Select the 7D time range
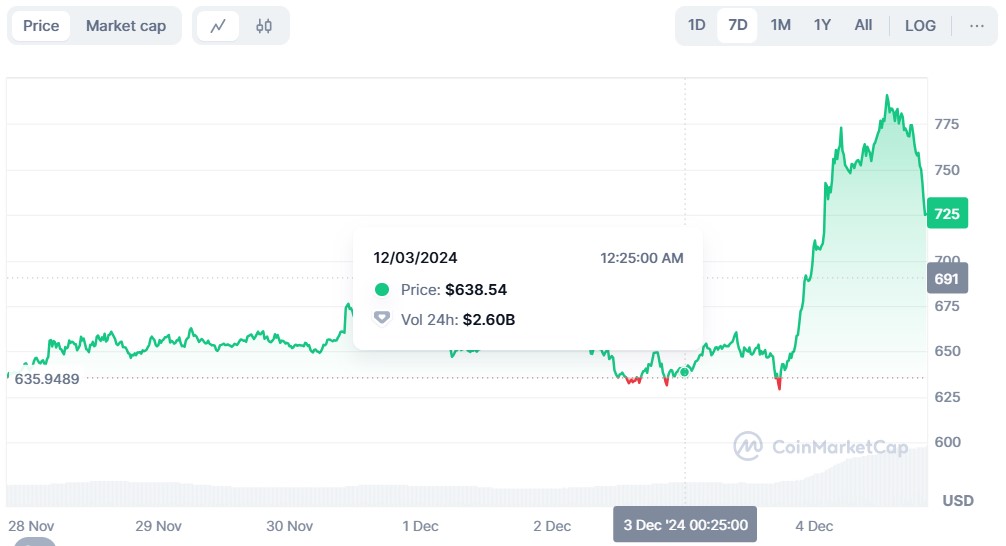This screenshot has width=1006, height=546. click(x=738, y=25)
